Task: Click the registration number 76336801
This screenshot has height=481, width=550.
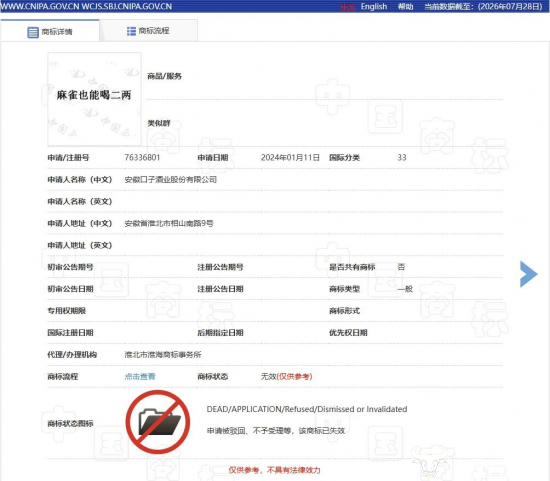Action: click(142, 158)
